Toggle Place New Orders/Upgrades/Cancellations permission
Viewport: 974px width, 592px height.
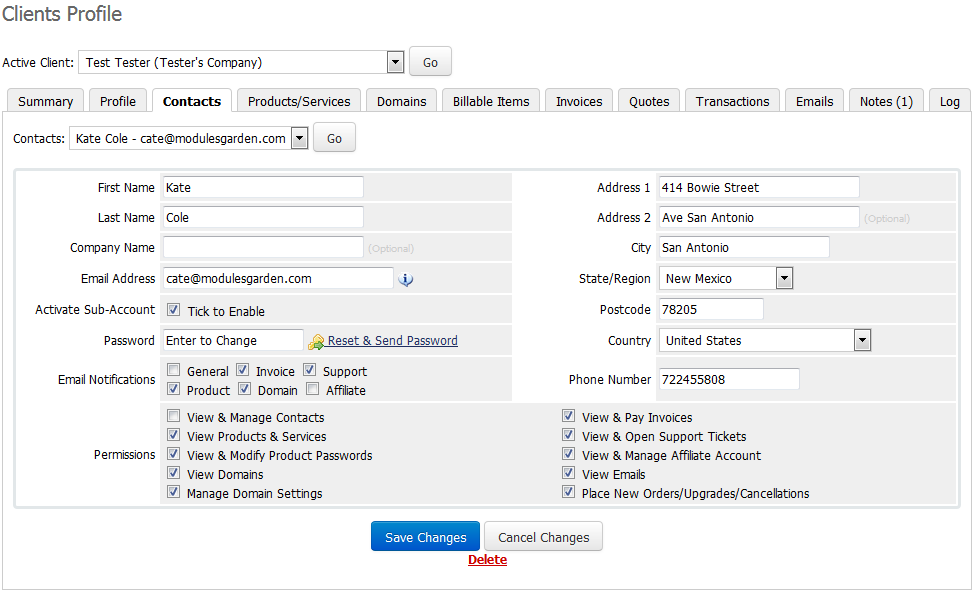click(x=568, y=492)
